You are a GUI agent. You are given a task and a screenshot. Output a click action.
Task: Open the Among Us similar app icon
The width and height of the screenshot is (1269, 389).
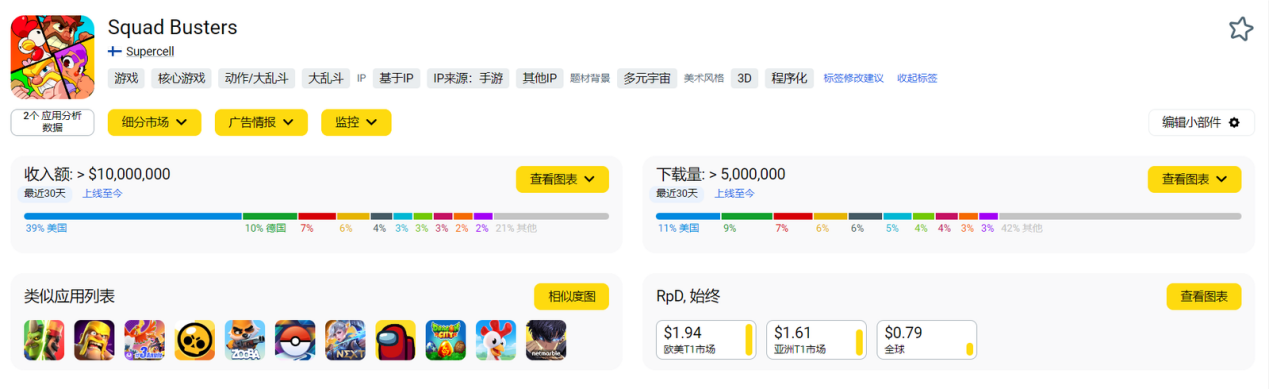click(x=396, y=340)
